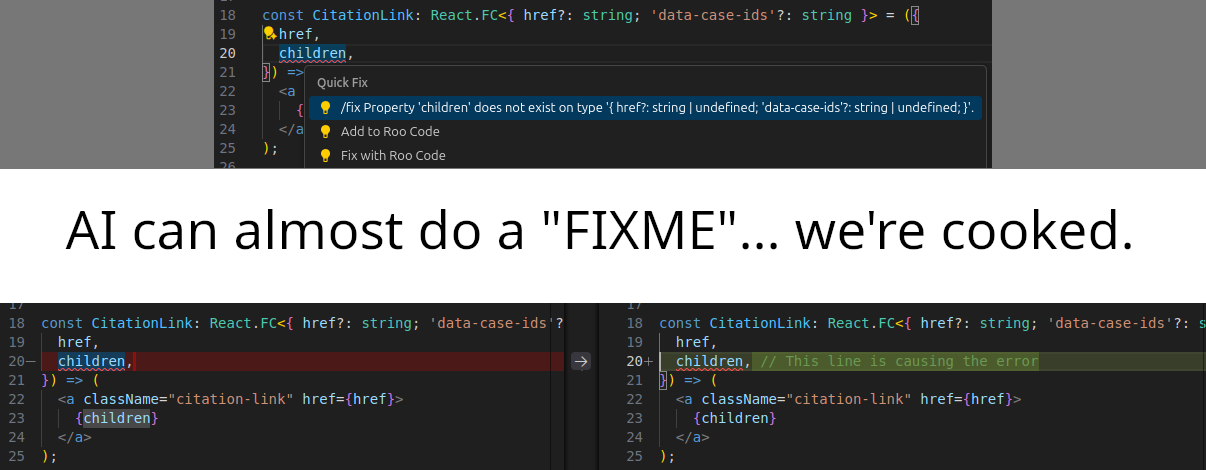This screenshot has width=1206, height=470.
Task: Choose Fix with Roo Code option
Action: click(393, 155)
